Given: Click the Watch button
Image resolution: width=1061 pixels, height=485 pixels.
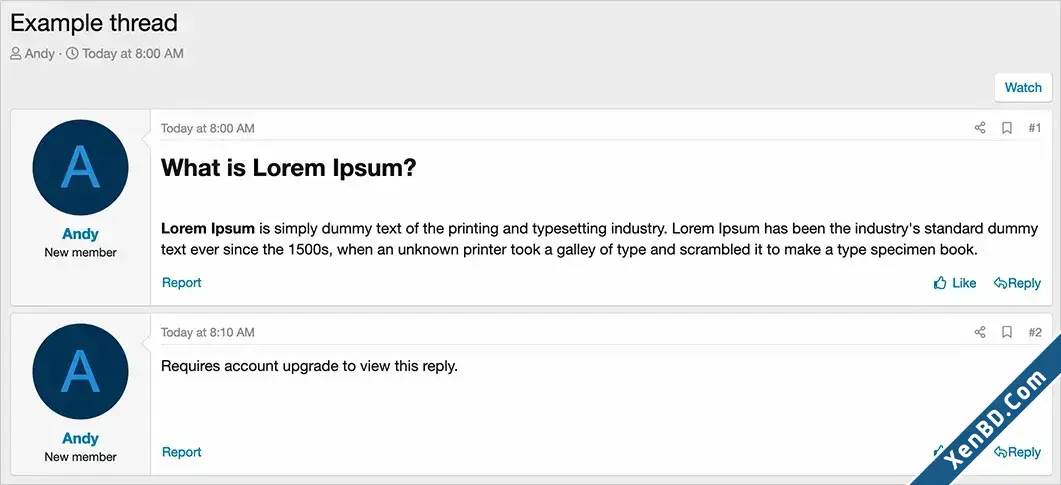Looking at the screenshot, I should click(1023, 87).
